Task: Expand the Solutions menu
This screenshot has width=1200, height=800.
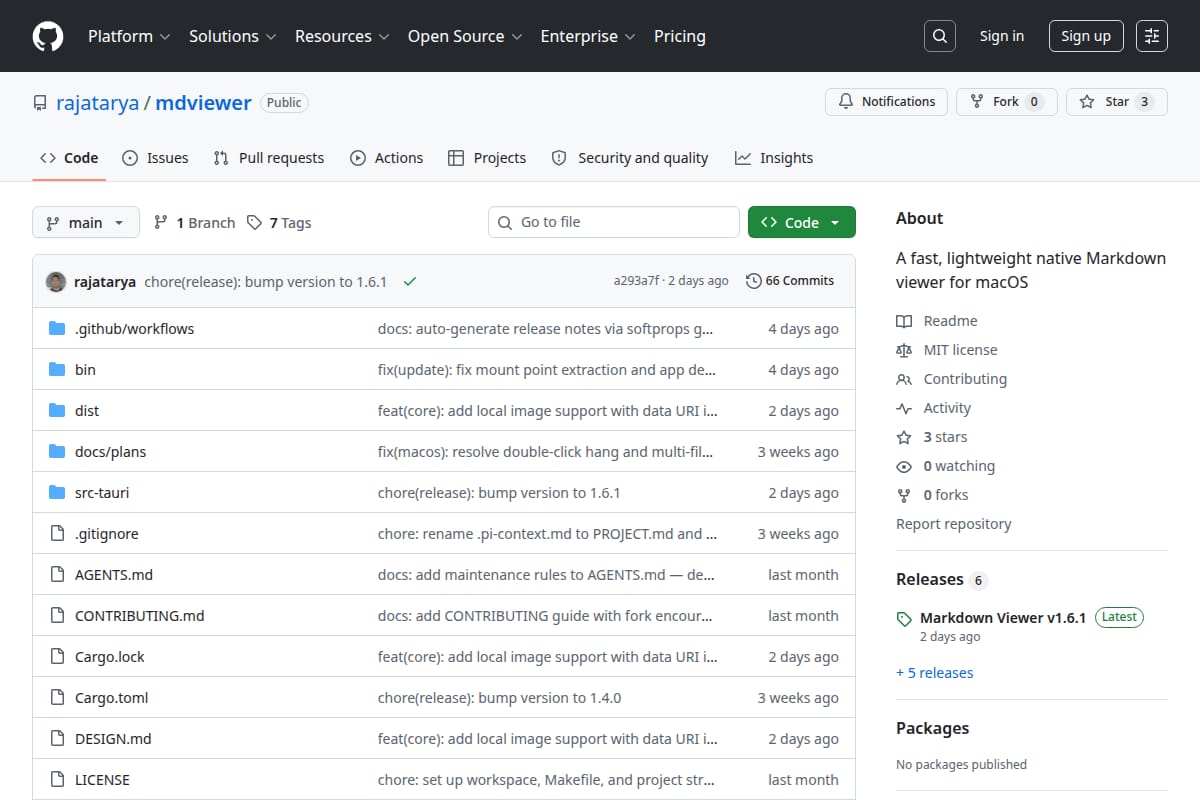Action: (231, 36)
